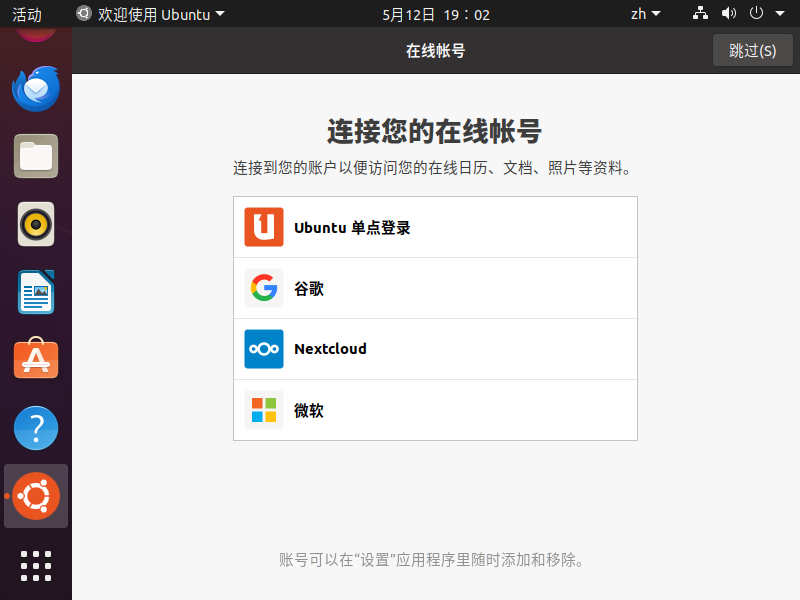The width and height of the screenshot is (800, 600).
Task: Click the Ubuntu Single Sign-On logo icon
Action: (x=264, y=227)
